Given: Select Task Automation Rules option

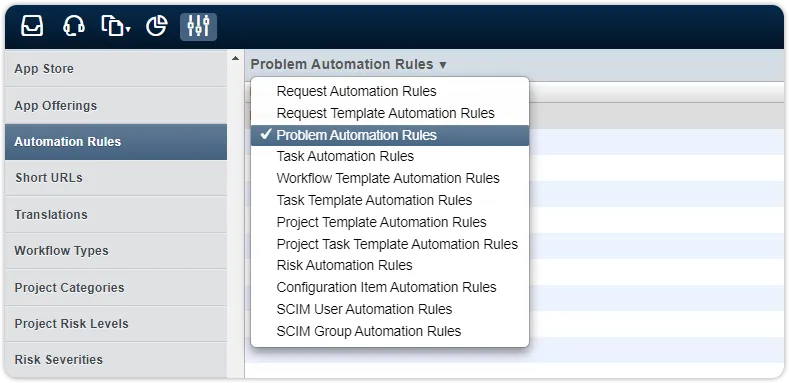Looking at the screenshot, I should pos(390,157).
